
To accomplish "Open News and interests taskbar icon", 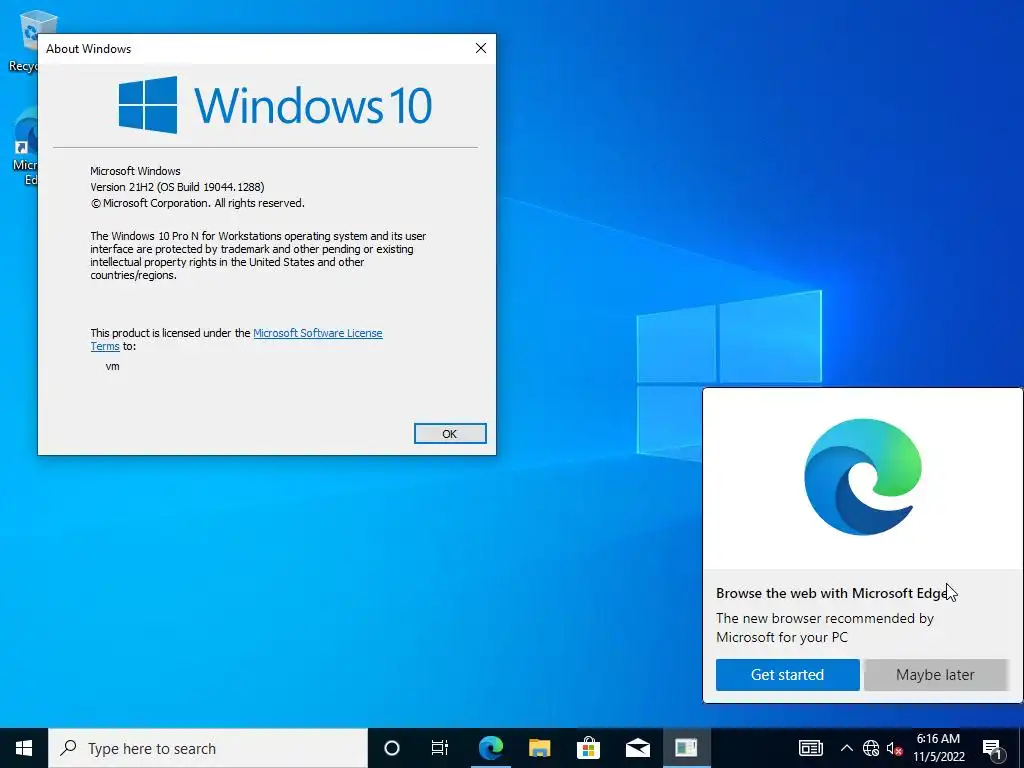I will 810,748.
